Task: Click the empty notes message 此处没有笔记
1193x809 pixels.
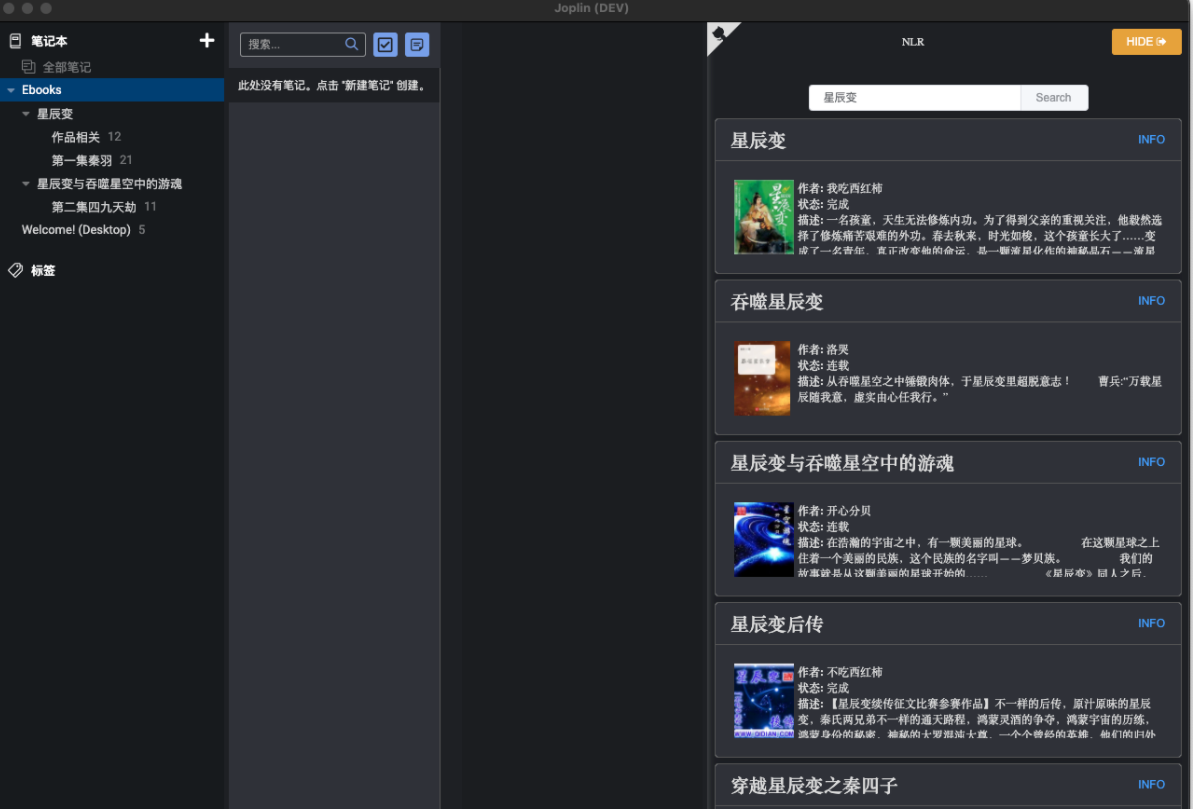Action: click(x=332, y=85)
